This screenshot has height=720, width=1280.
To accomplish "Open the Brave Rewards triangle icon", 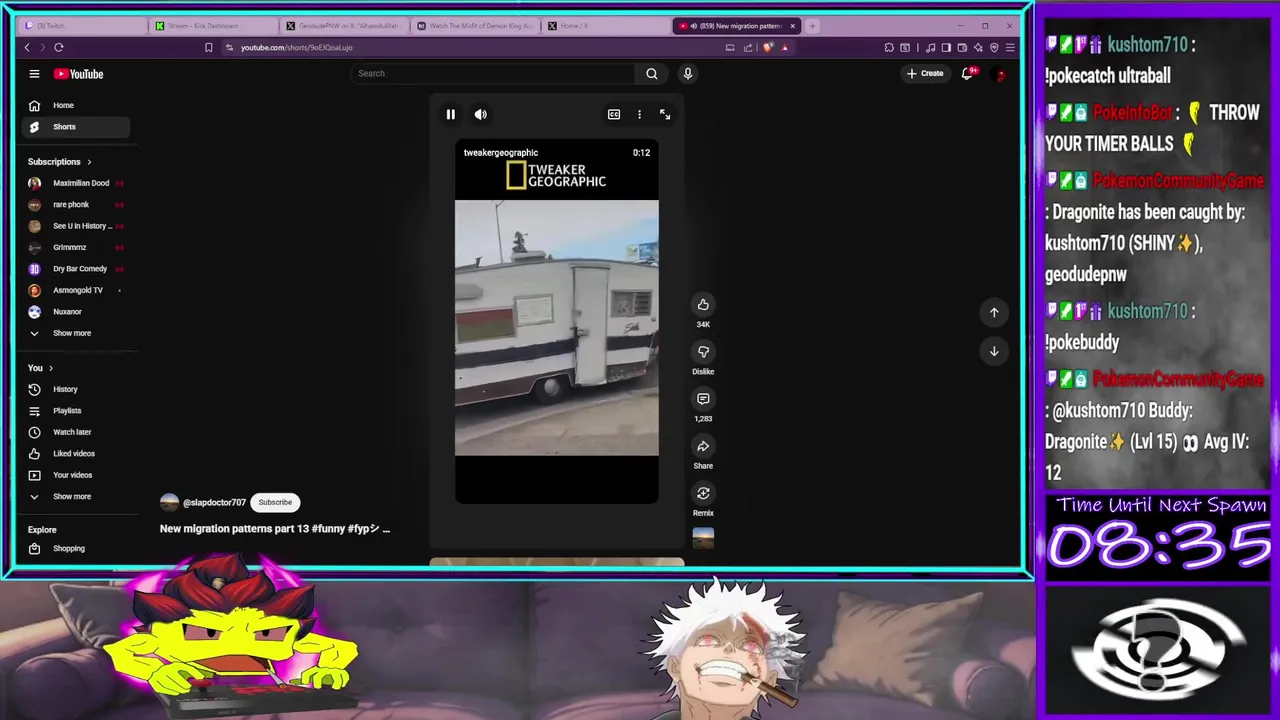I will tap(785, 47).
